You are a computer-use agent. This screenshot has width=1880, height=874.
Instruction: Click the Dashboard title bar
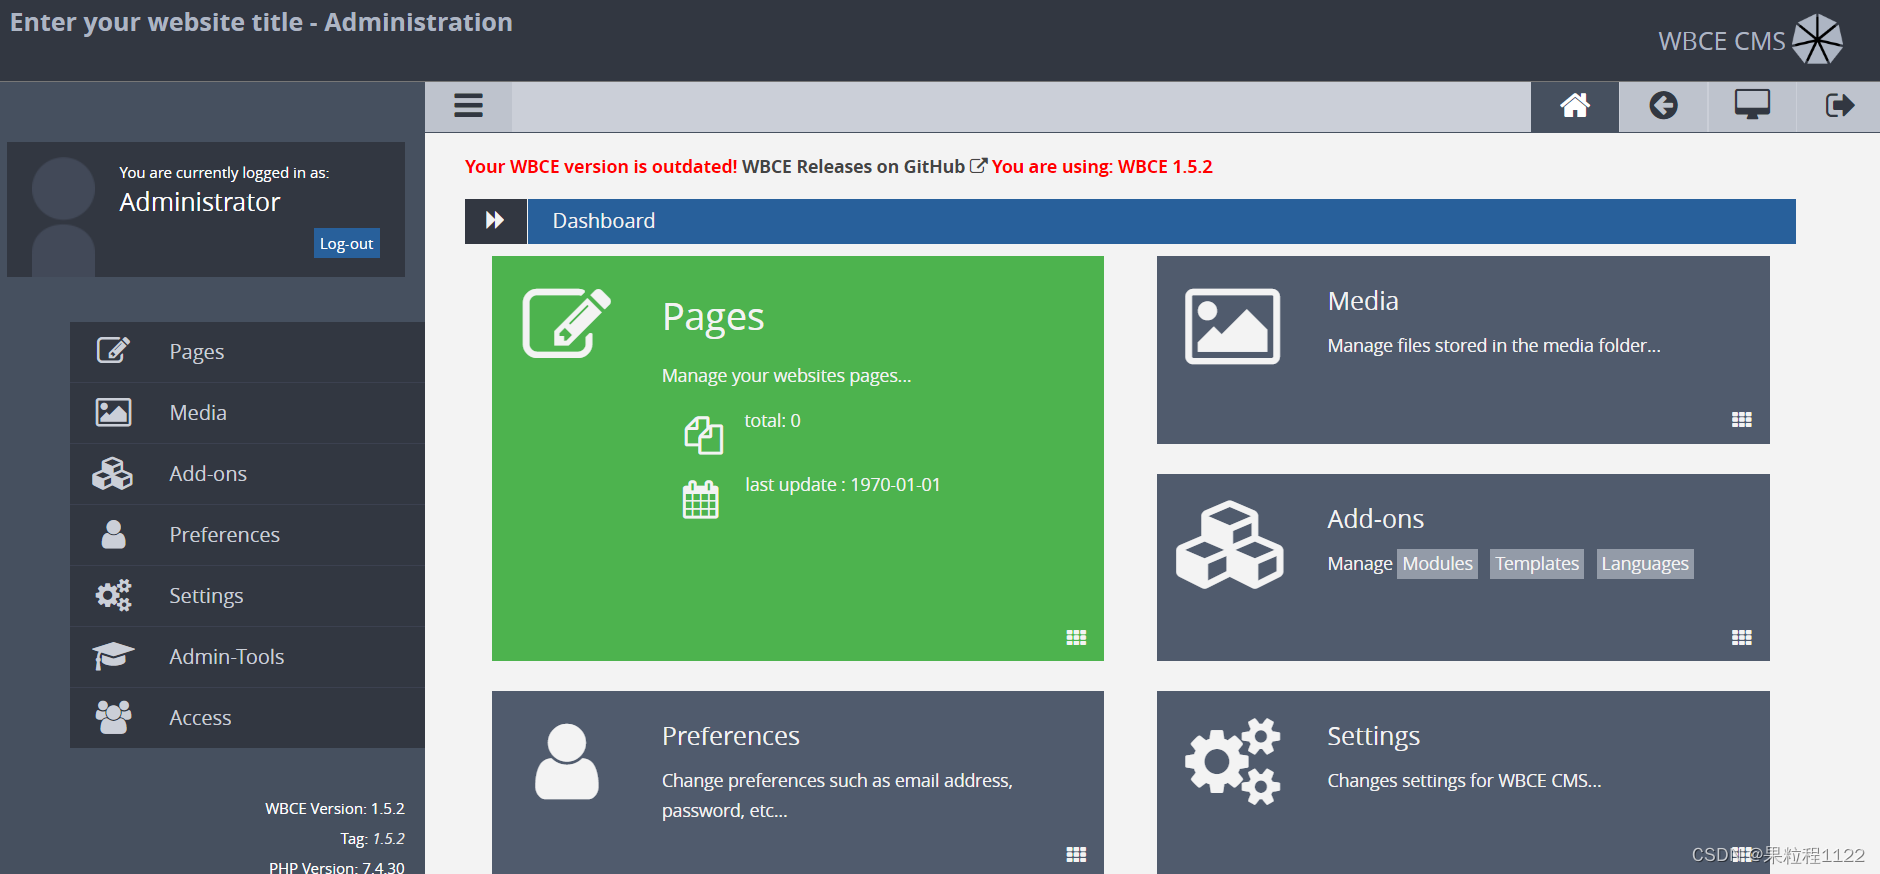coord(1161,221)
